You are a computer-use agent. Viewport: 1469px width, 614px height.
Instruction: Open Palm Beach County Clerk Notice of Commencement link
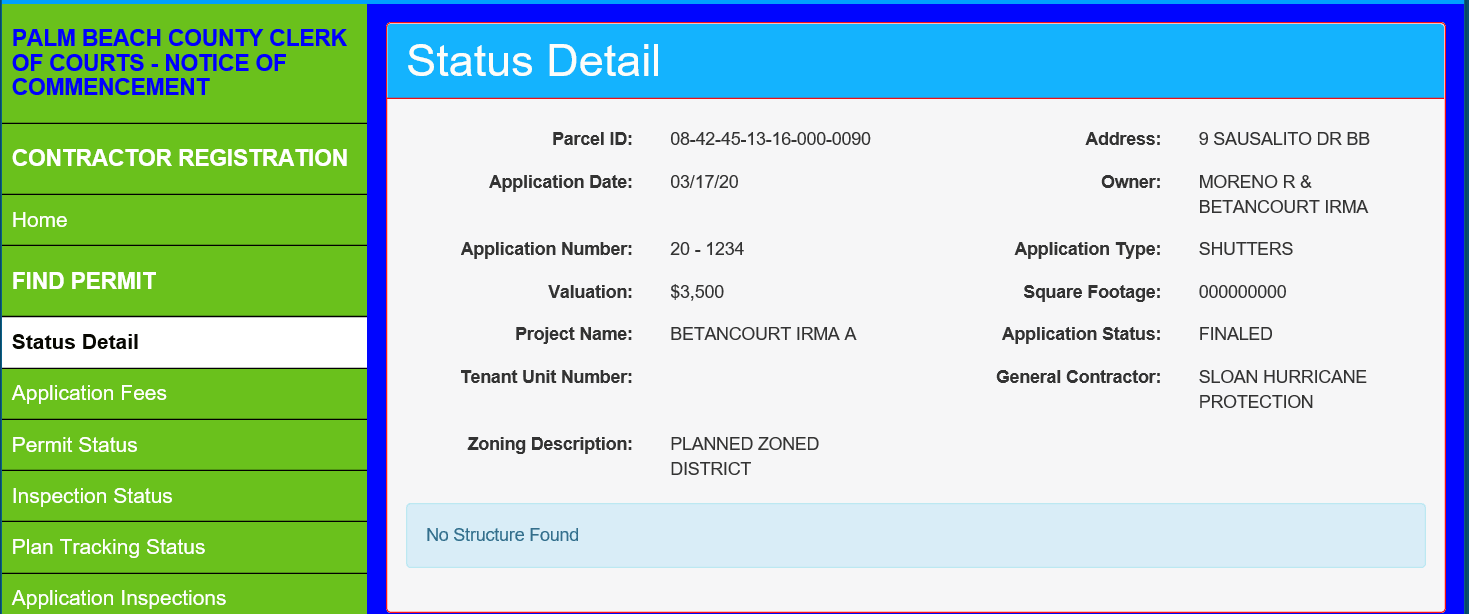pos(180,63)
